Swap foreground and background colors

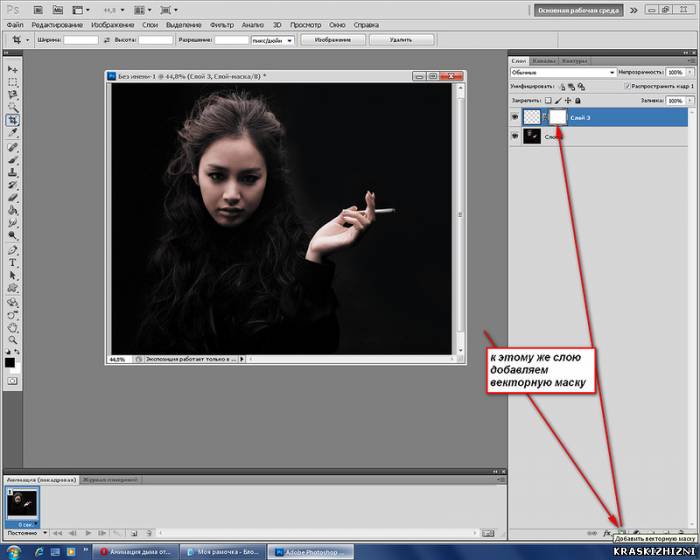click(17, 352)
